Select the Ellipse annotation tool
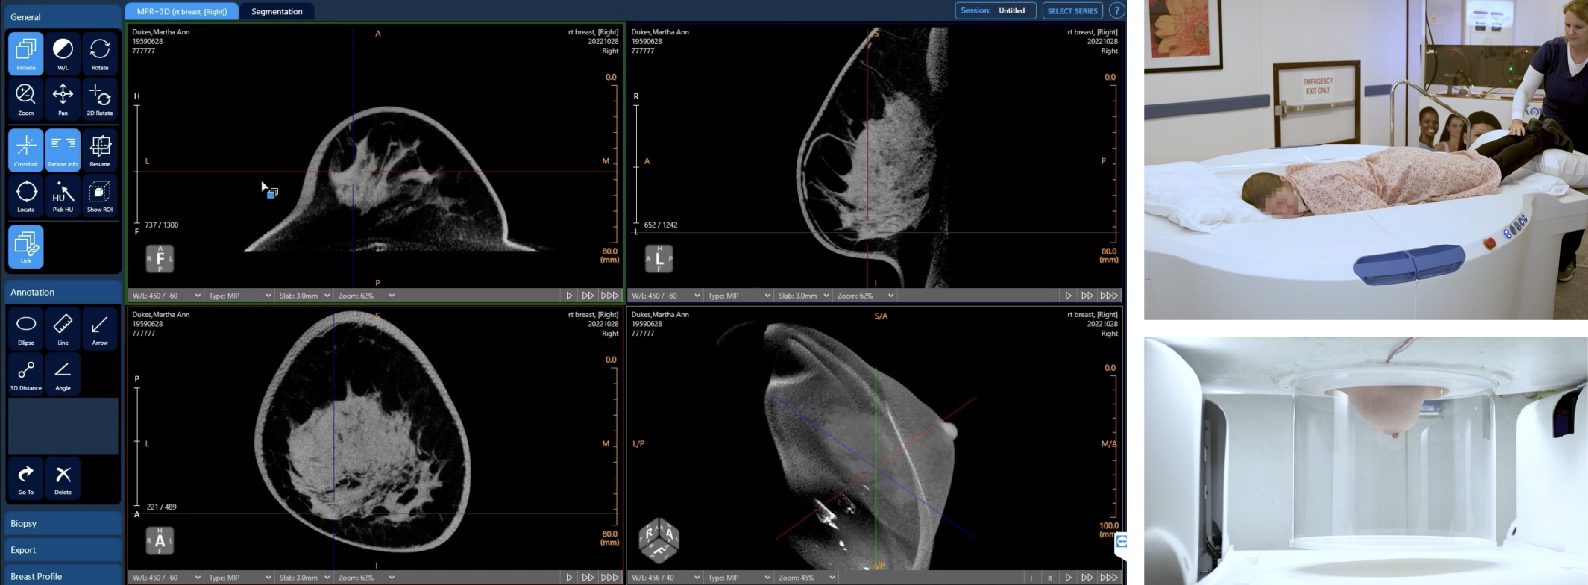Viewport: 1588px width, 585px height. (x=26, y=328)
